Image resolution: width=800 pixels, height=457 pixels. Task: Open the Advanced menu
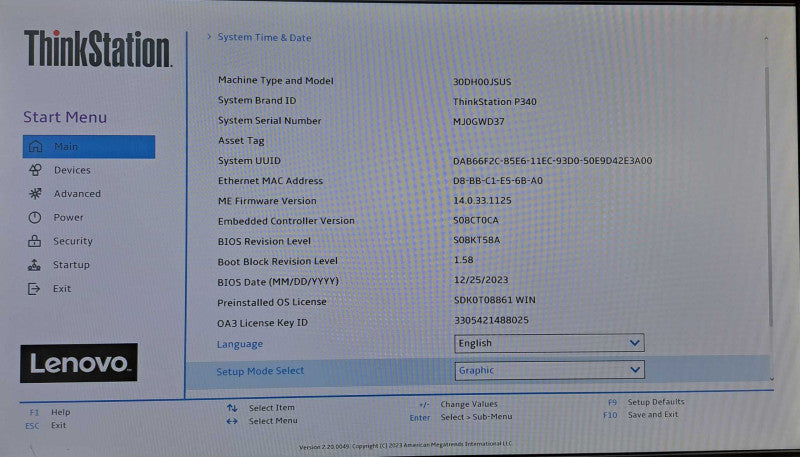pos(78,194)
